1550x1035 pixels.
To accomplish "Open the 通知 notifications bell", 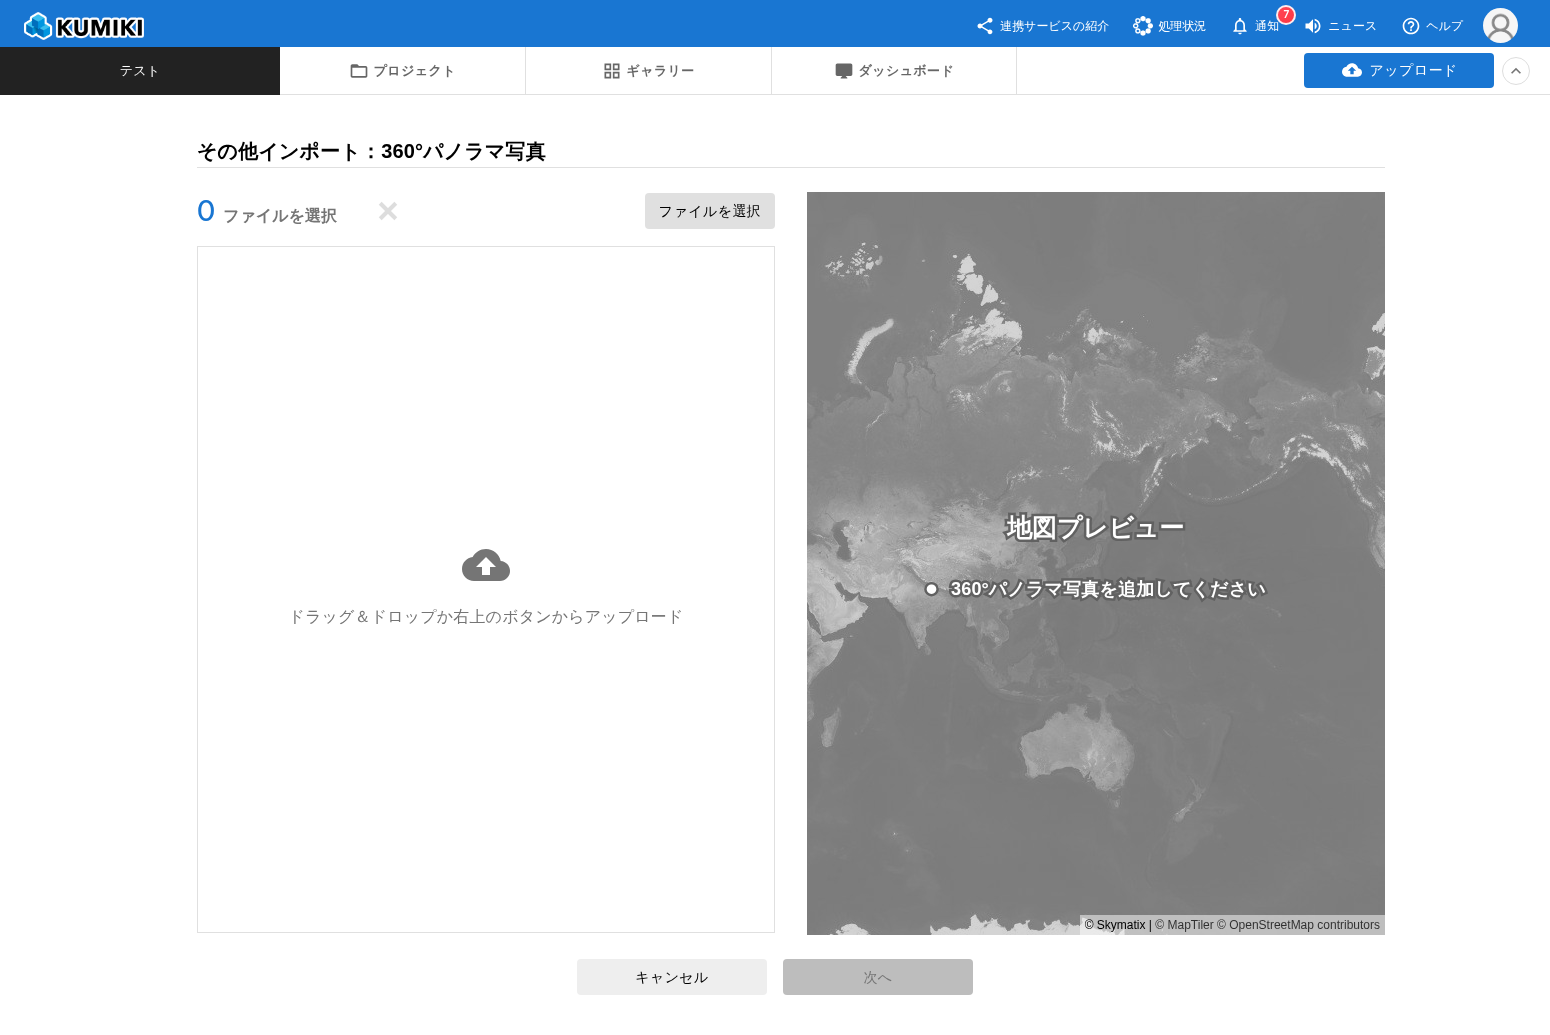I will coord(1240,26).
